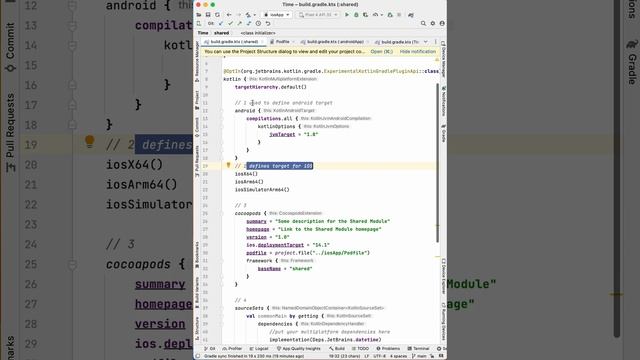This screenshot has width=640, height=360.
Task: Open Notifications panel on right strip
Action: pyautogui.click(x=443, y=100)
